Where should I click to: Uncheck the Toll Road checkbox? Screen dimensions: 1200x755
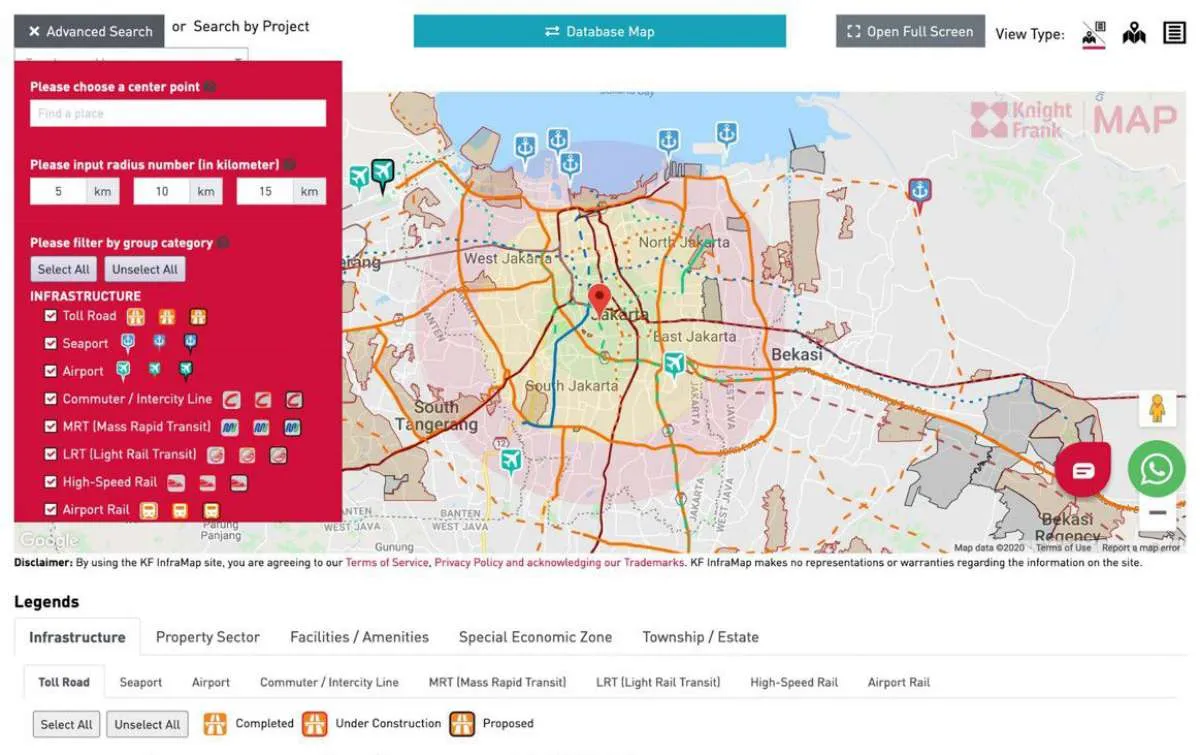tap(51, 316)
